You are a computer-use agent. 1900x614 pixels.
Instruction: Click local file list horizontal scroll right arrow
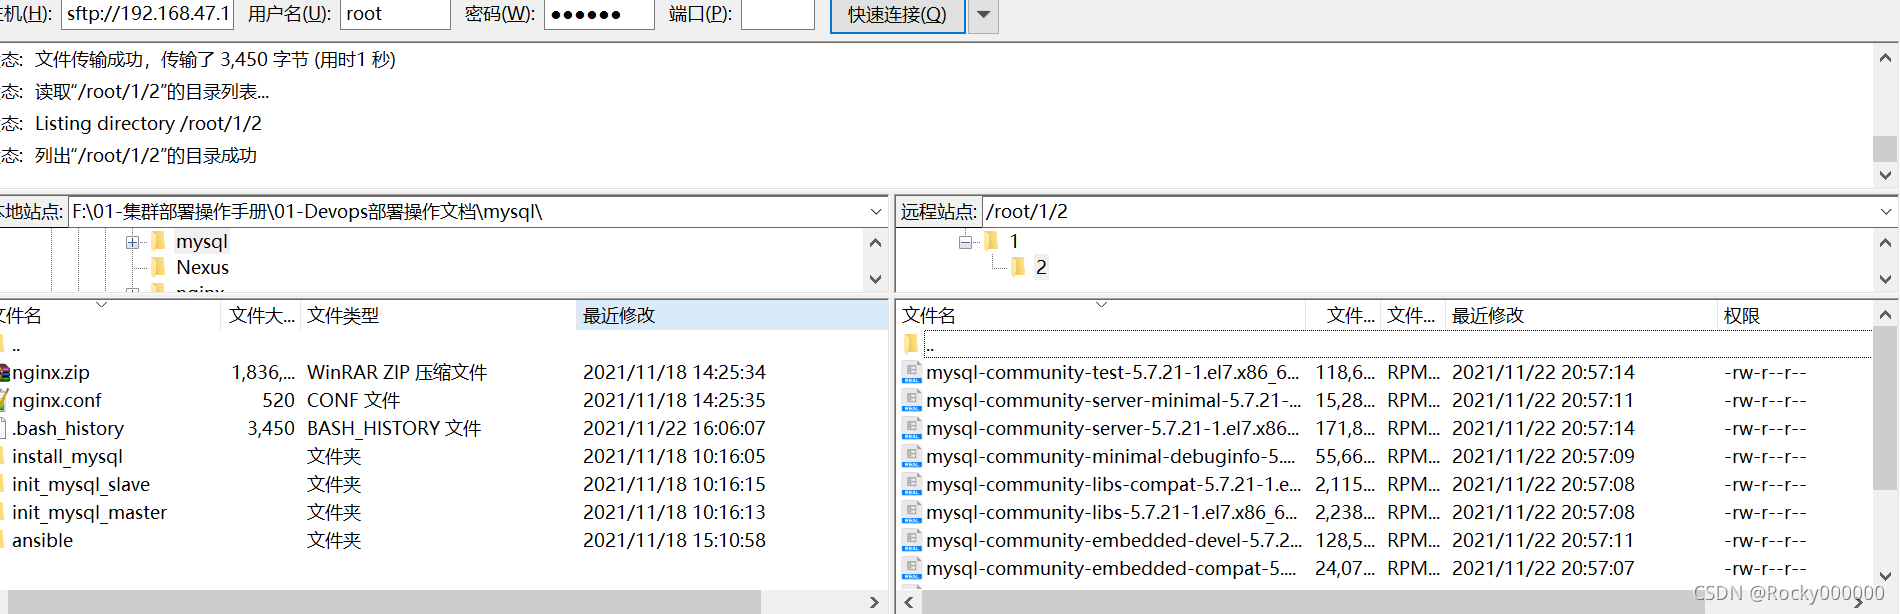click(x=874, y=602)
